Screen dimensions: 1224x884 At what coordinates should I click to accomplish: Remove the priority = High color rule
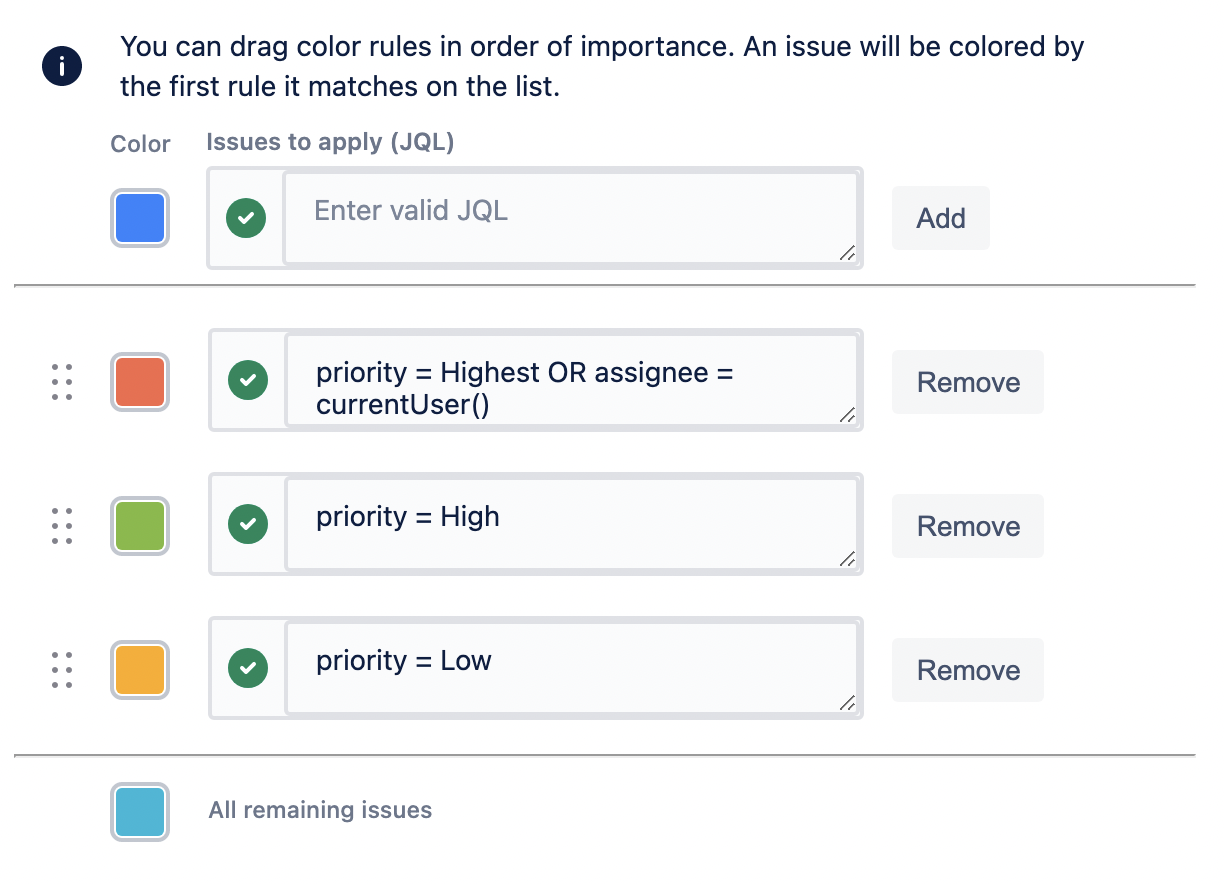[x=968, y=526]
